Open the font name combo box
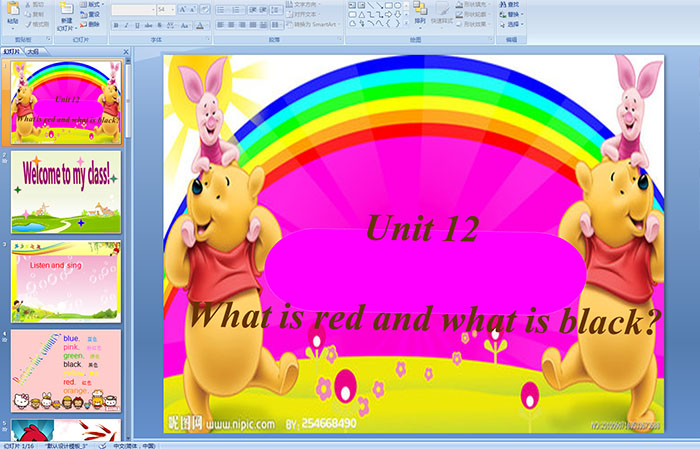The image size is (700, 449). tap(133, 9)
